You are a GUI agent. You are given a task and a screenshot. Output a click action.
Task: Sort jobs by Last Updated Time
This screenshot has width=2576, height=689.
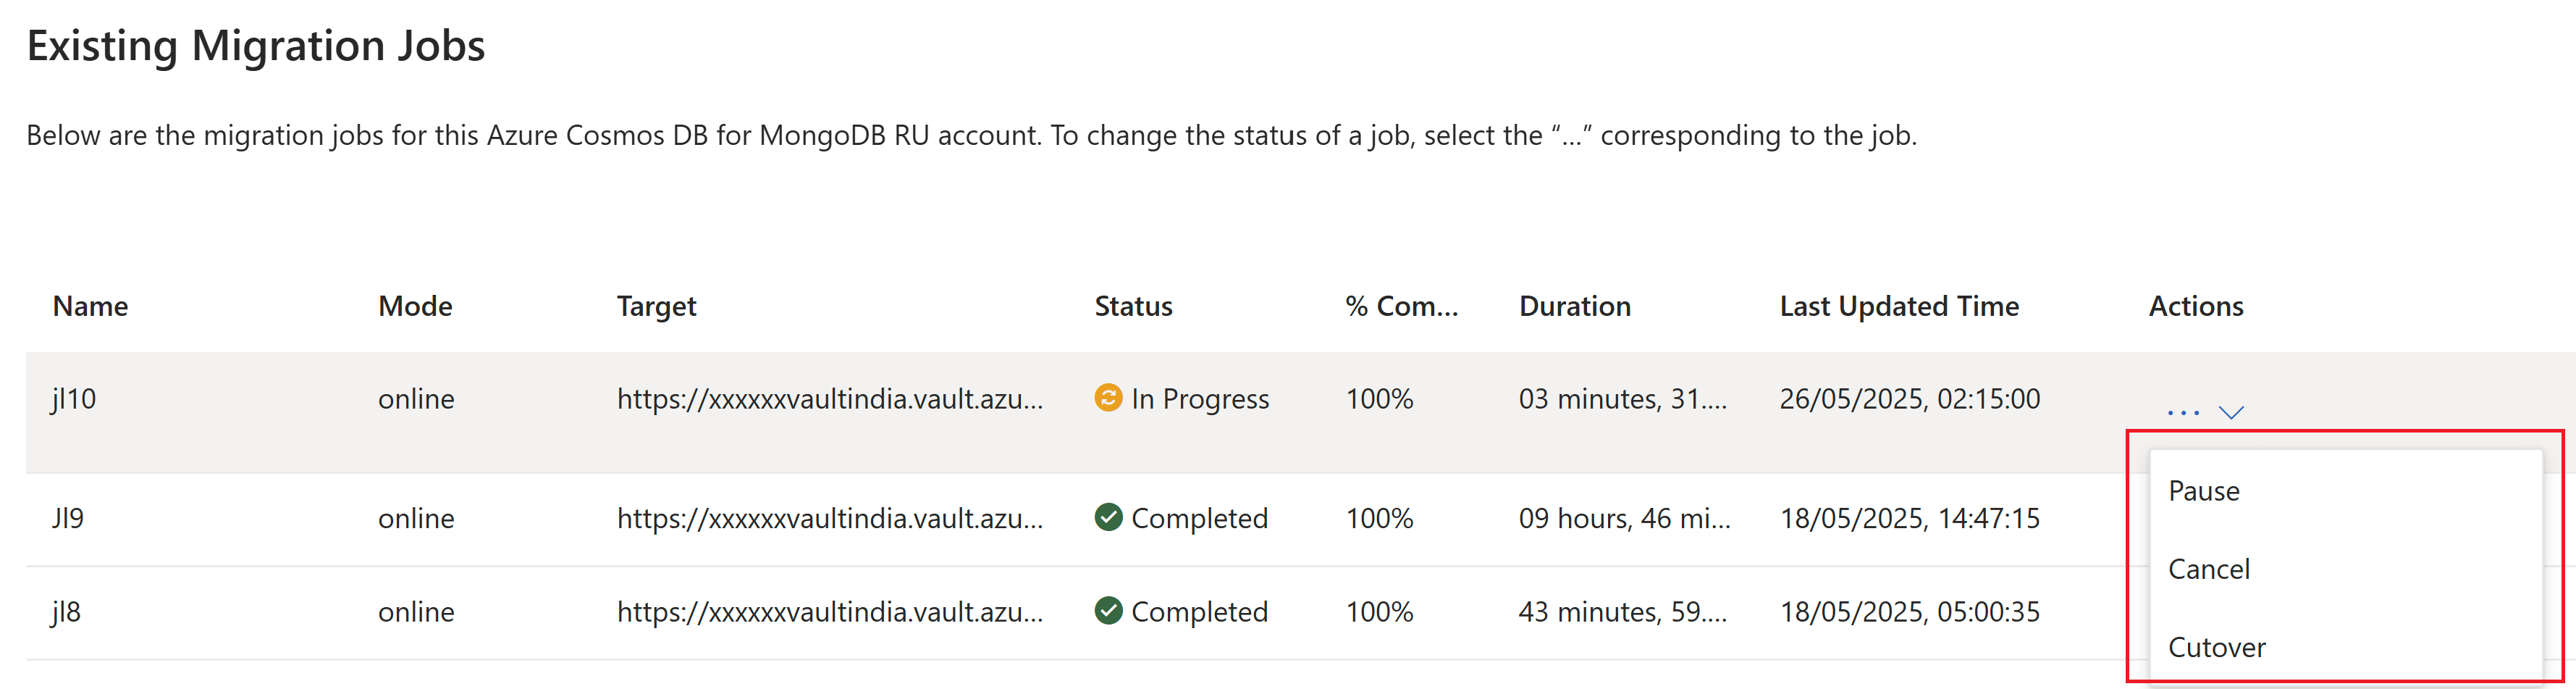1899,306
